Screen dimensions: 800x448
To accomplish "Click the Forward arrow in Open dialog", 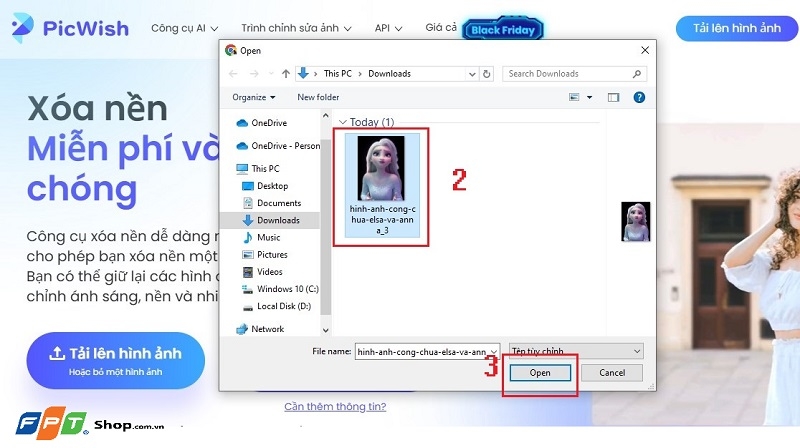I will pyautogui.click(x=254, y=74).
